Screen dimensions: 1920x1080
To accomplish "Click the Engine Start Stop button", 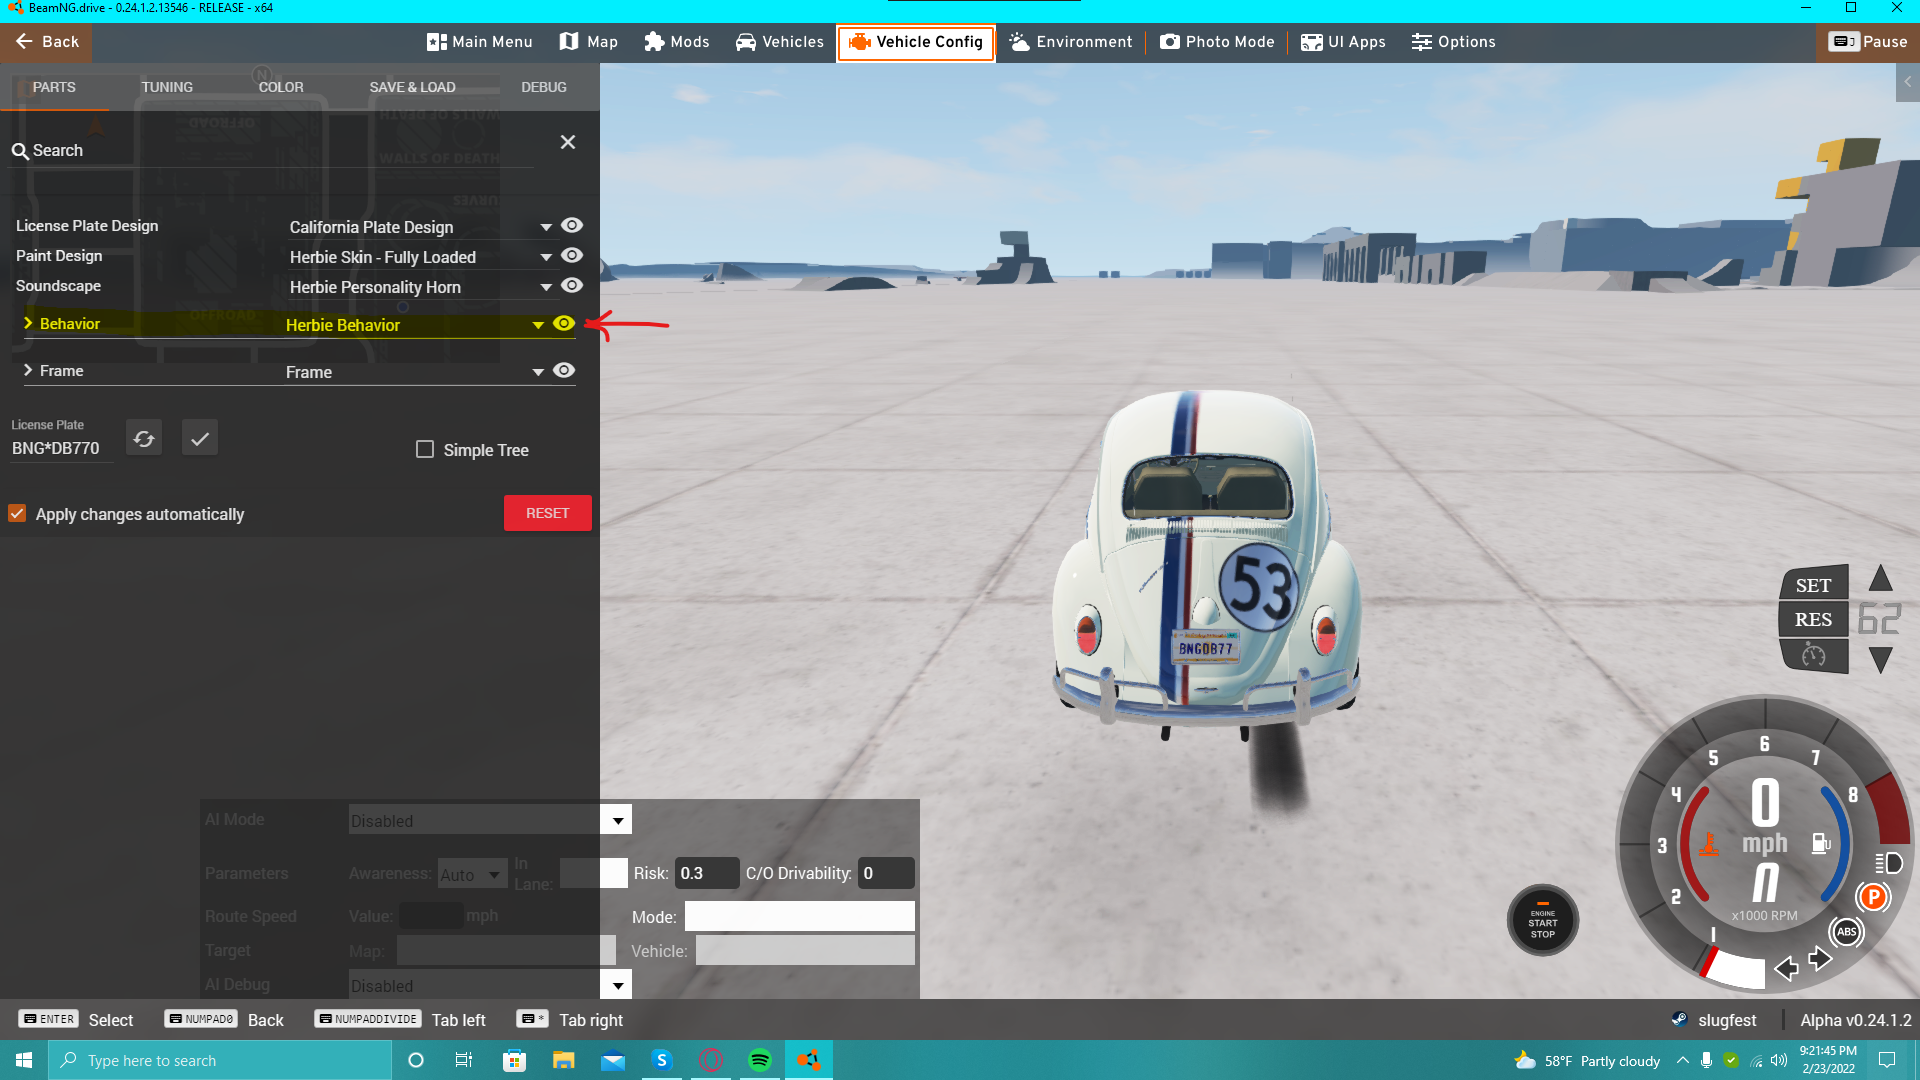I will [1543, 921].
